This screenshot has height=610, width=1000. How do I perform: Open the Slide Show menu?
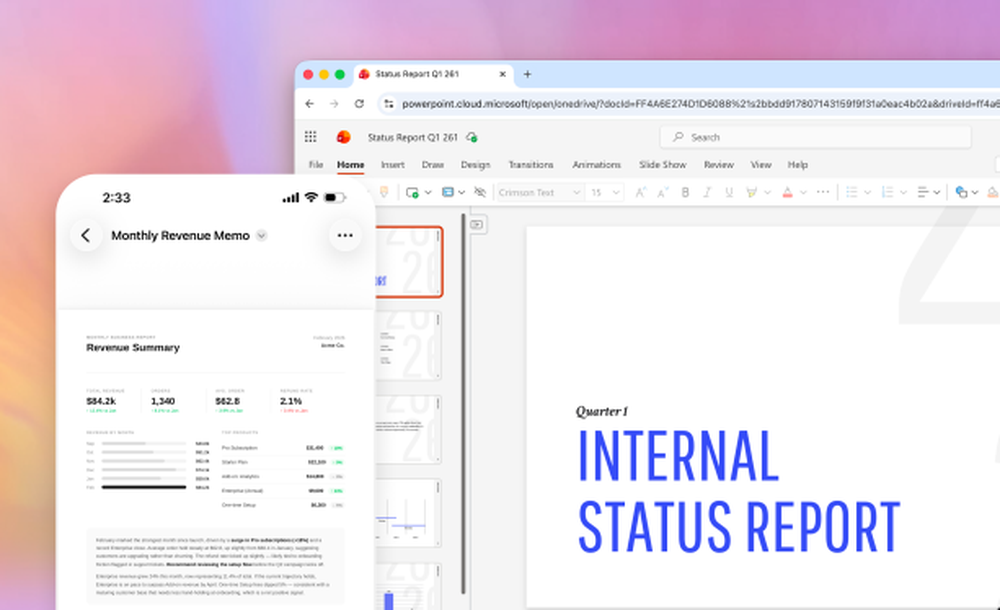[662, 164]
